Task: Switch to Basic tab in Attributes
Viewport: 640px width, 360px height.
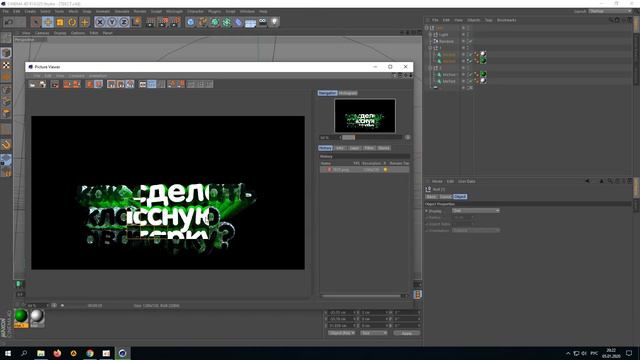Action: tap(431, 197)
